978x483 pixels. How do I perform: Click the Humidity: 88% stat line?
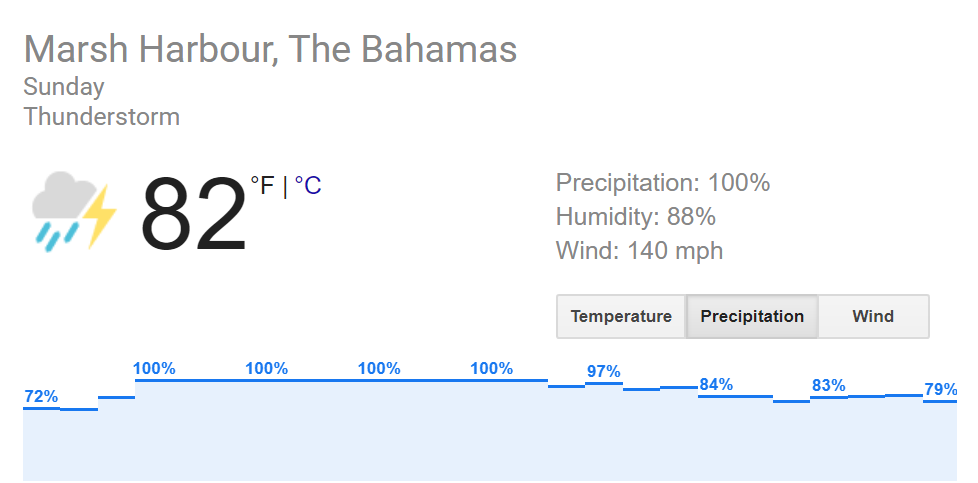(x=636, y=217)
